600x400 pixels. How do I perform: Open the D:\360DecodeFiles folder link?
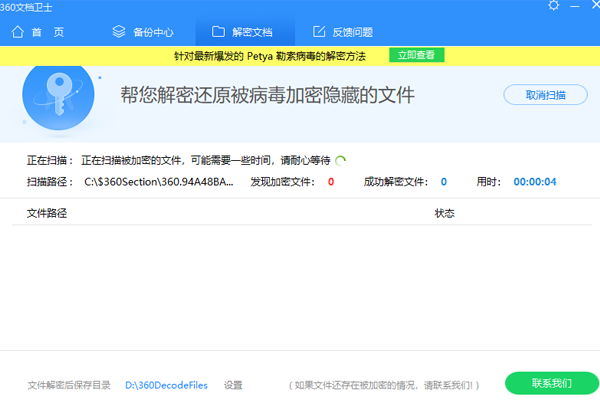(168, 384)
